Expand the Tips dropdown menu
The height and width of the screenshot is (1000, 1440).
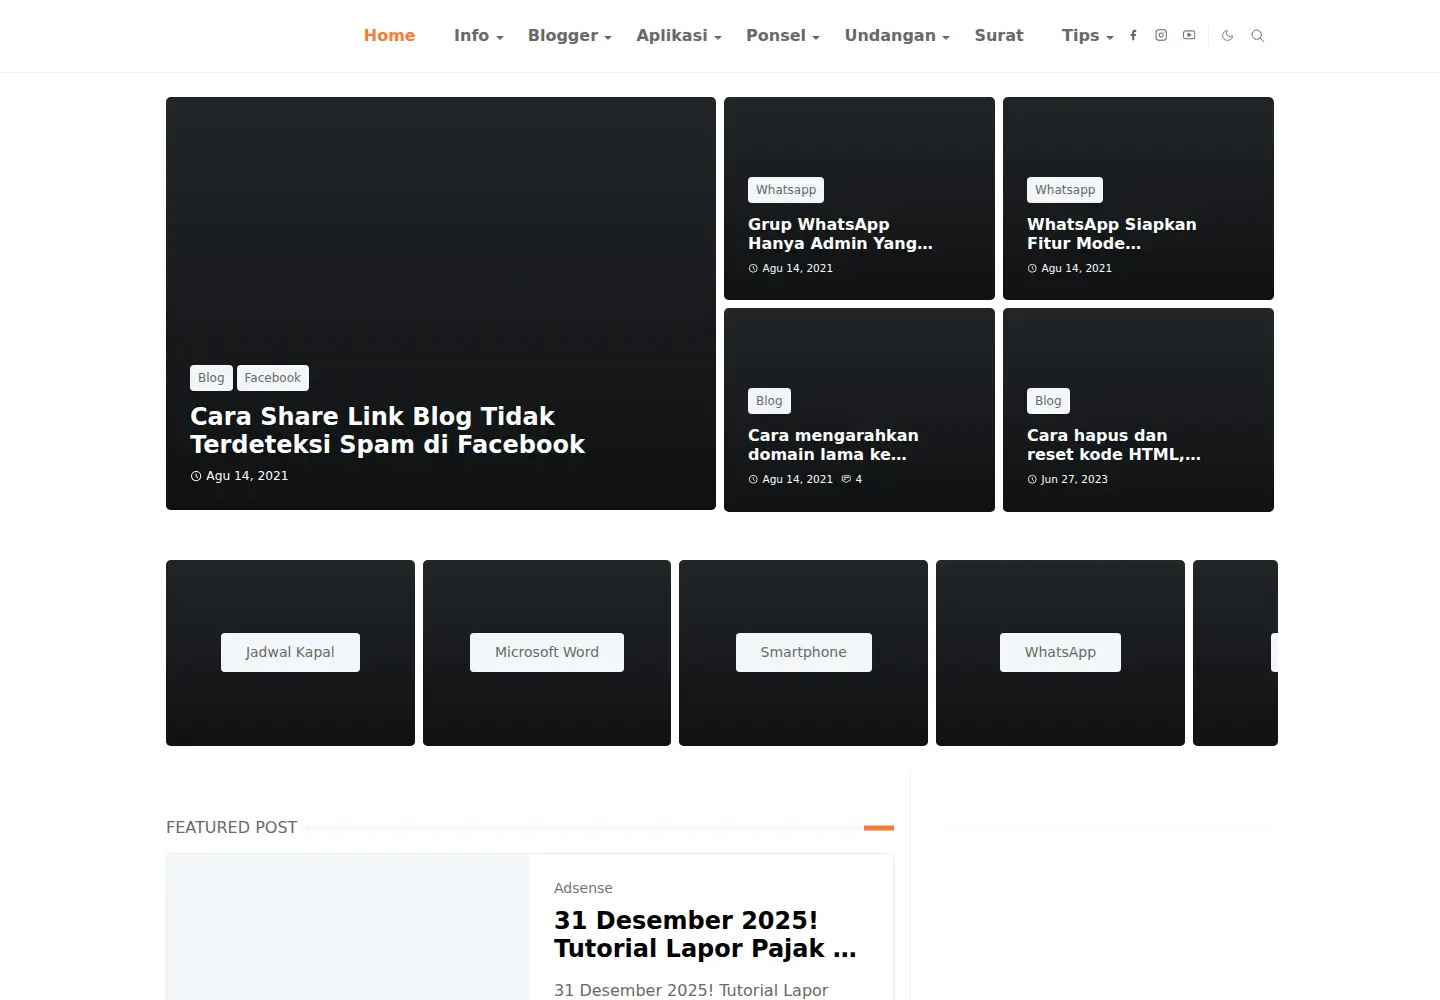(x=1087, y=35)
